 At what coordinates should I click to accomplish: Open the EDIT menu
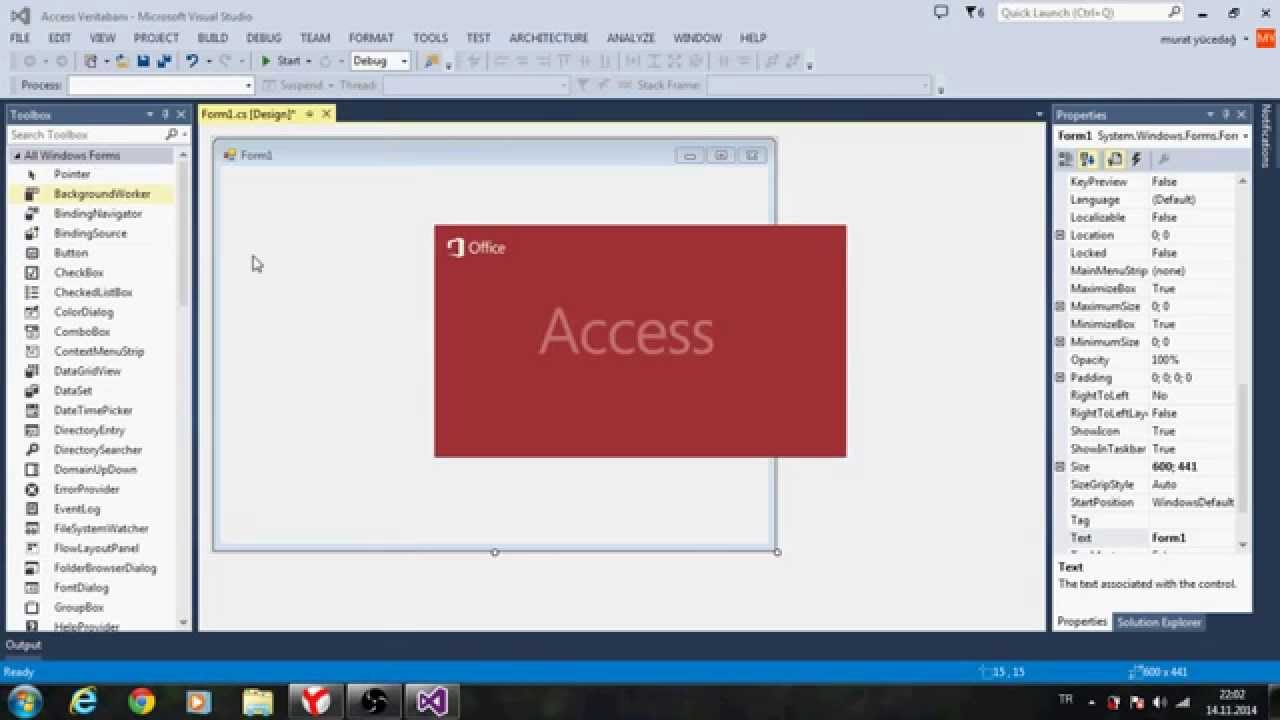[60, 38]
